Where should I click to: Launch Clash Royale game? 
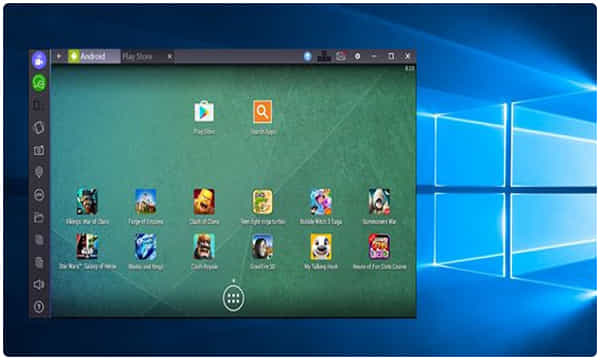click(204, 247)
